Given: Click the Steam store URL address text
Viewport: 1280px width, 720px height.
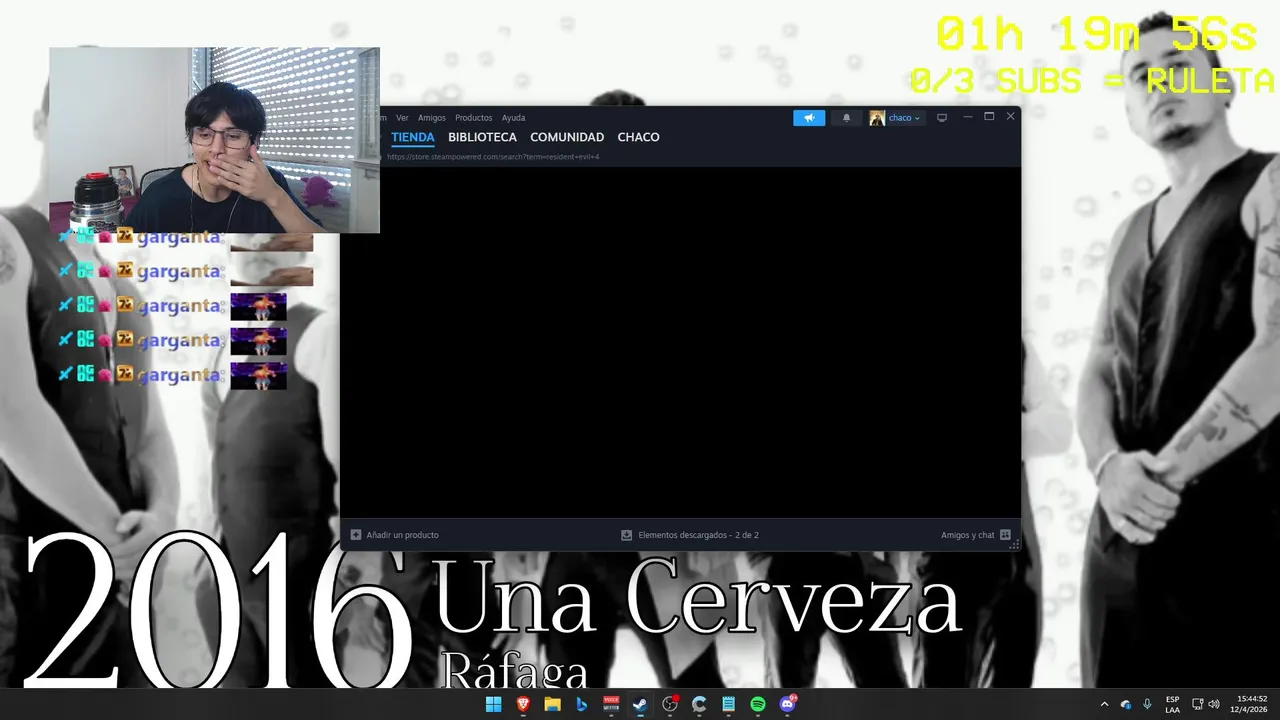Looking at the screenshot, I should click(493, 157).
